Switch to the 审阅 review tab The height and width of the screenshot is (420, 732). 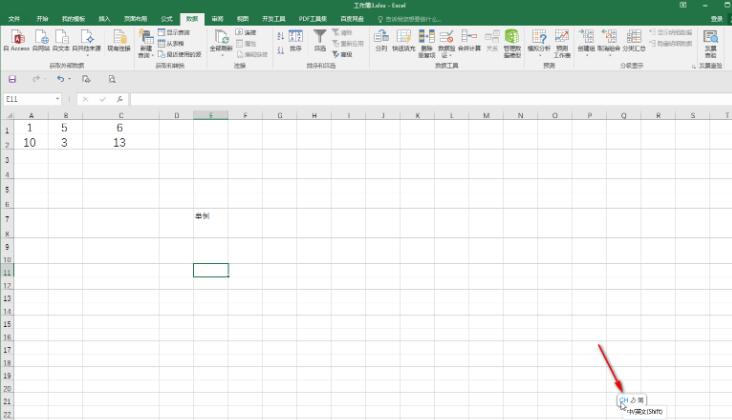218,19
